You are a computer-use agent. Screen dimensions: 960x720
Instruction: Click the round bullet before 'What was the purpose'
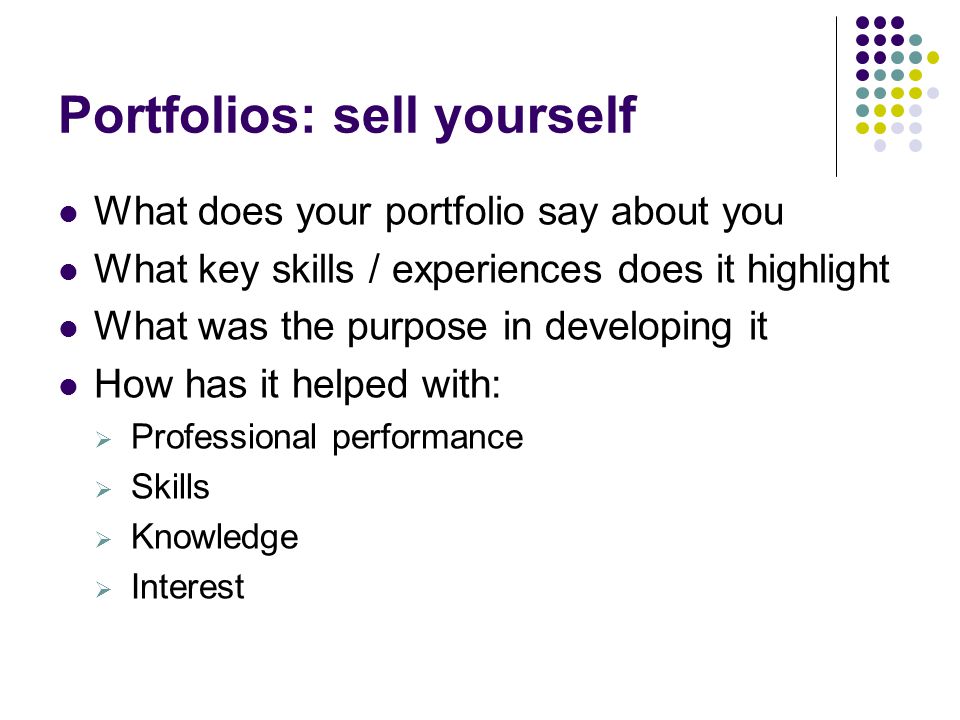click(x=69, y=329)
